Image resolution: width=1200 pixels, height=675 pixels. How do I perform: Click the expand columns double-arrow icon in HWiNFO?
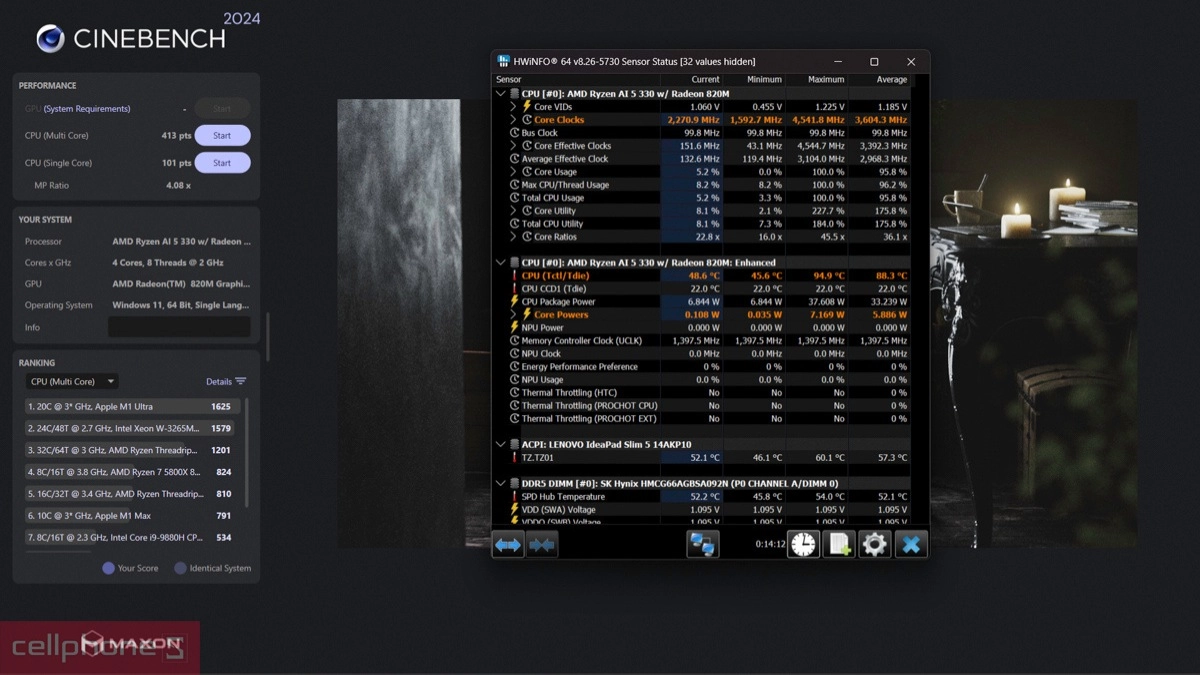(509, 544)
